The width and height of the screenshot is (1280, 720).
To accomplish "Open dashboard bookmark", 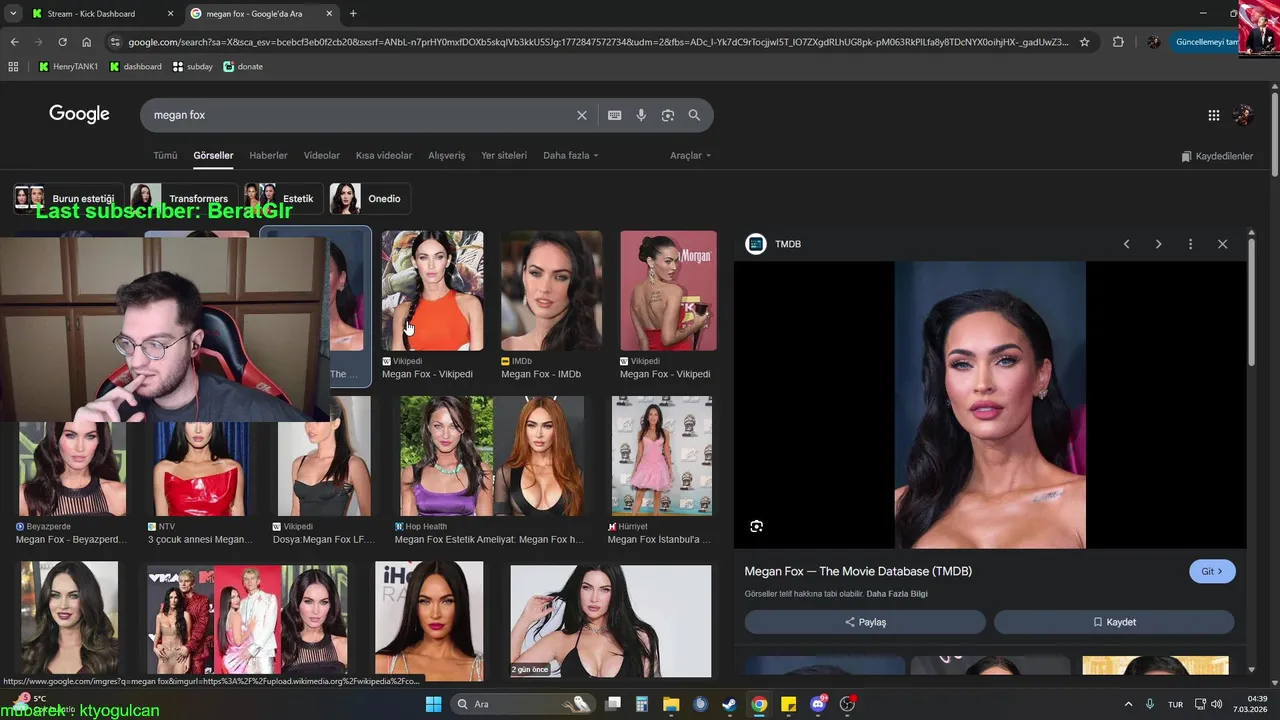I will click(135, 66).
